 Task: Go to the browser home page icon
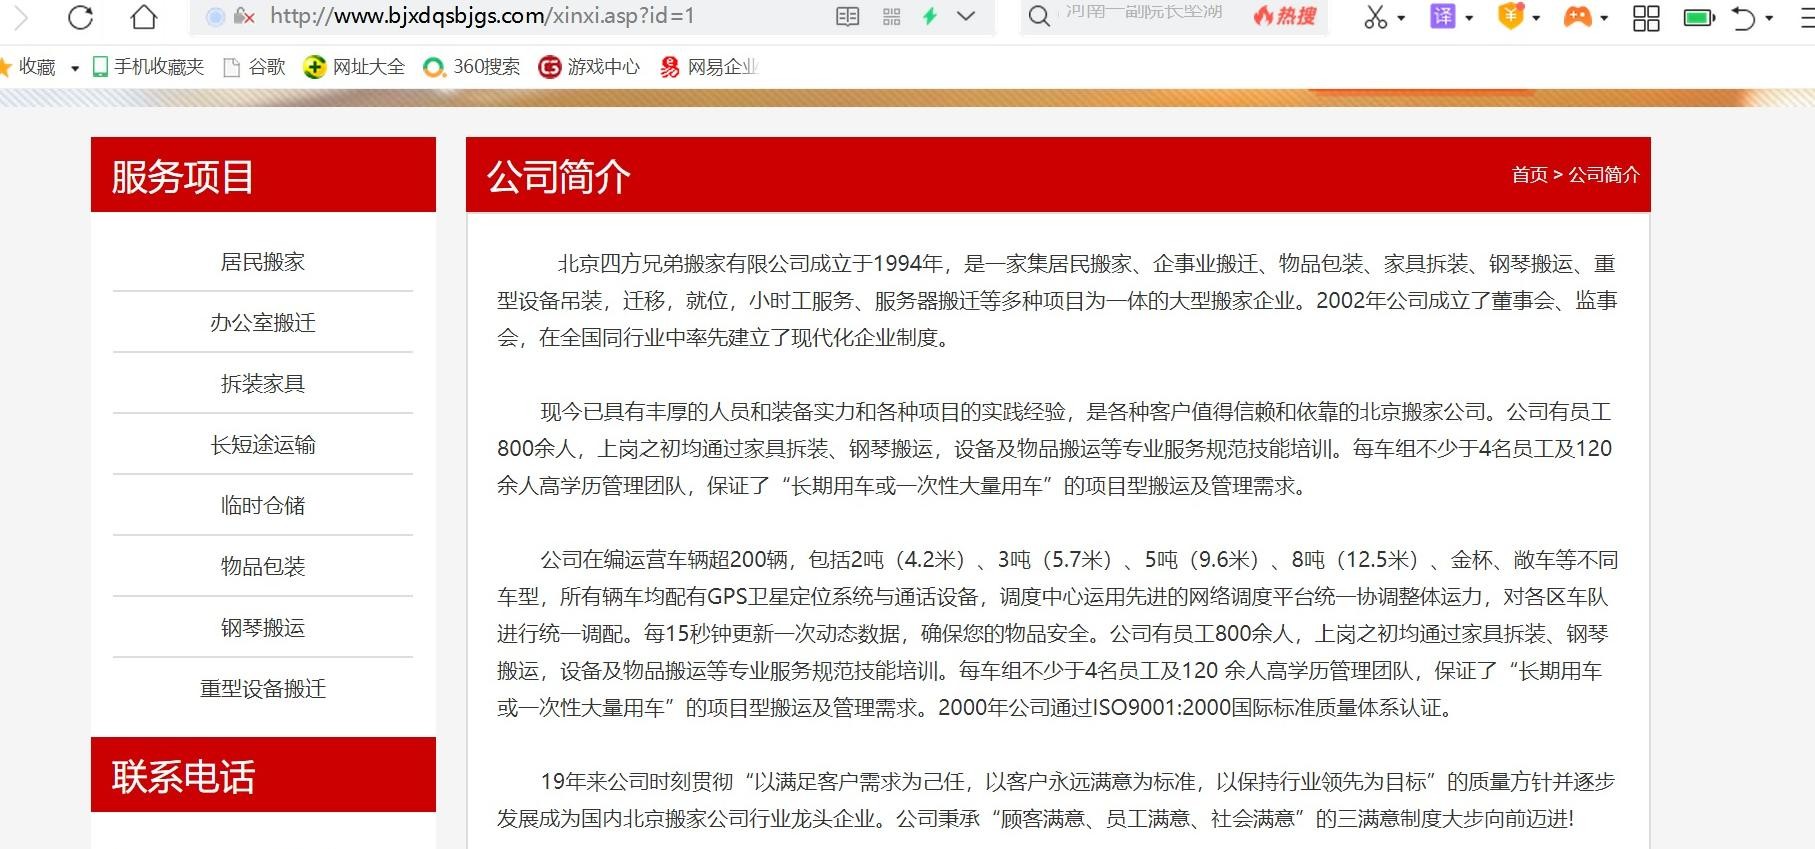coord(144,17)
